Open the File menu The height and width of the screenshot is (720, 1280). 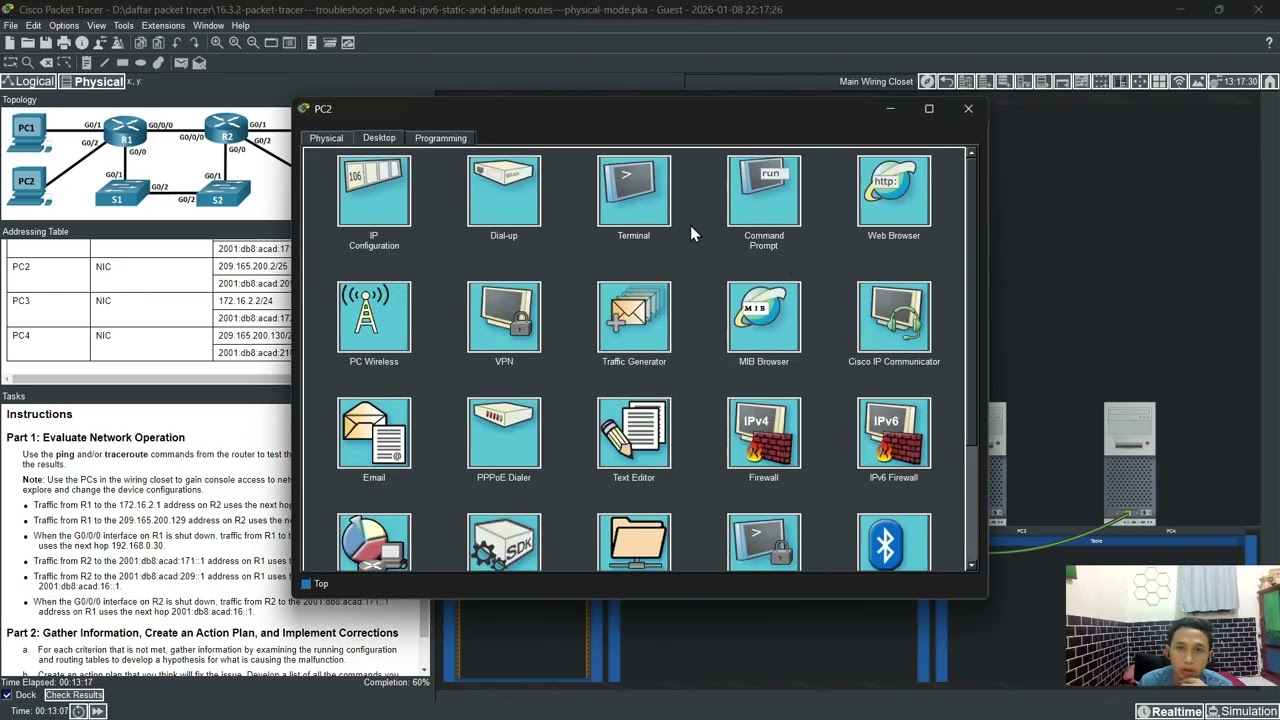point(10,26)
